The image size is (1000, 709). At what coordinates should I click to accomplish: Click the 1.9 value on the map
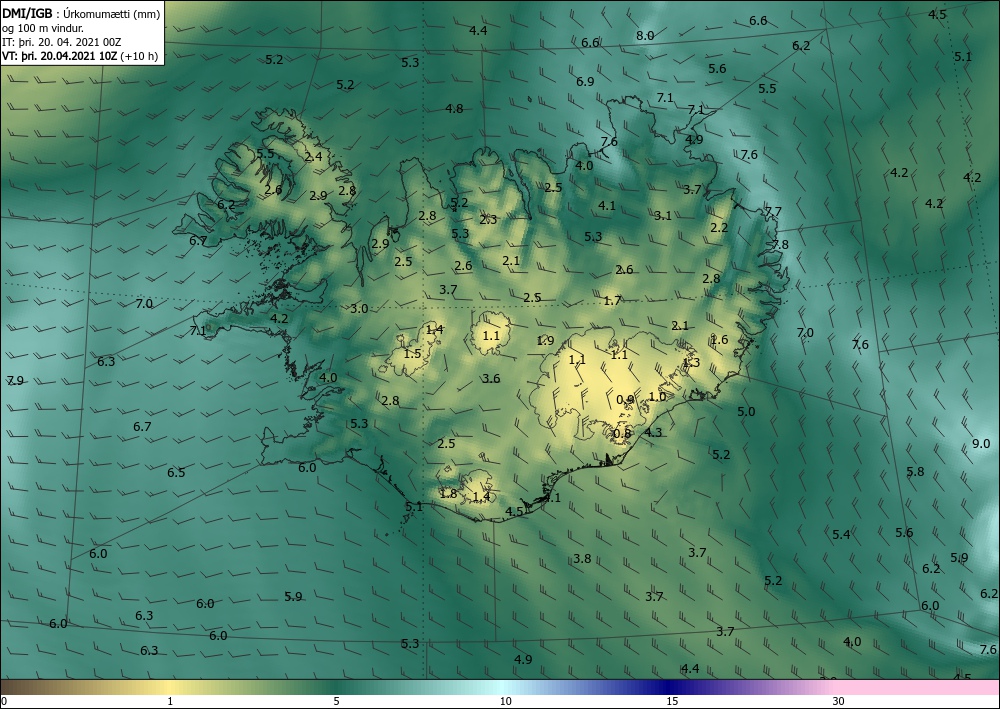(545, 341)
